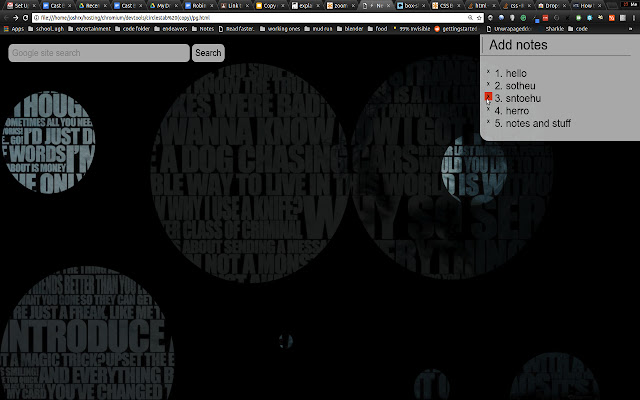Delete the note "4. herro" with its x
Image resolution: width=640 pixels, height=400 pixels.
(x=488, y=109)
